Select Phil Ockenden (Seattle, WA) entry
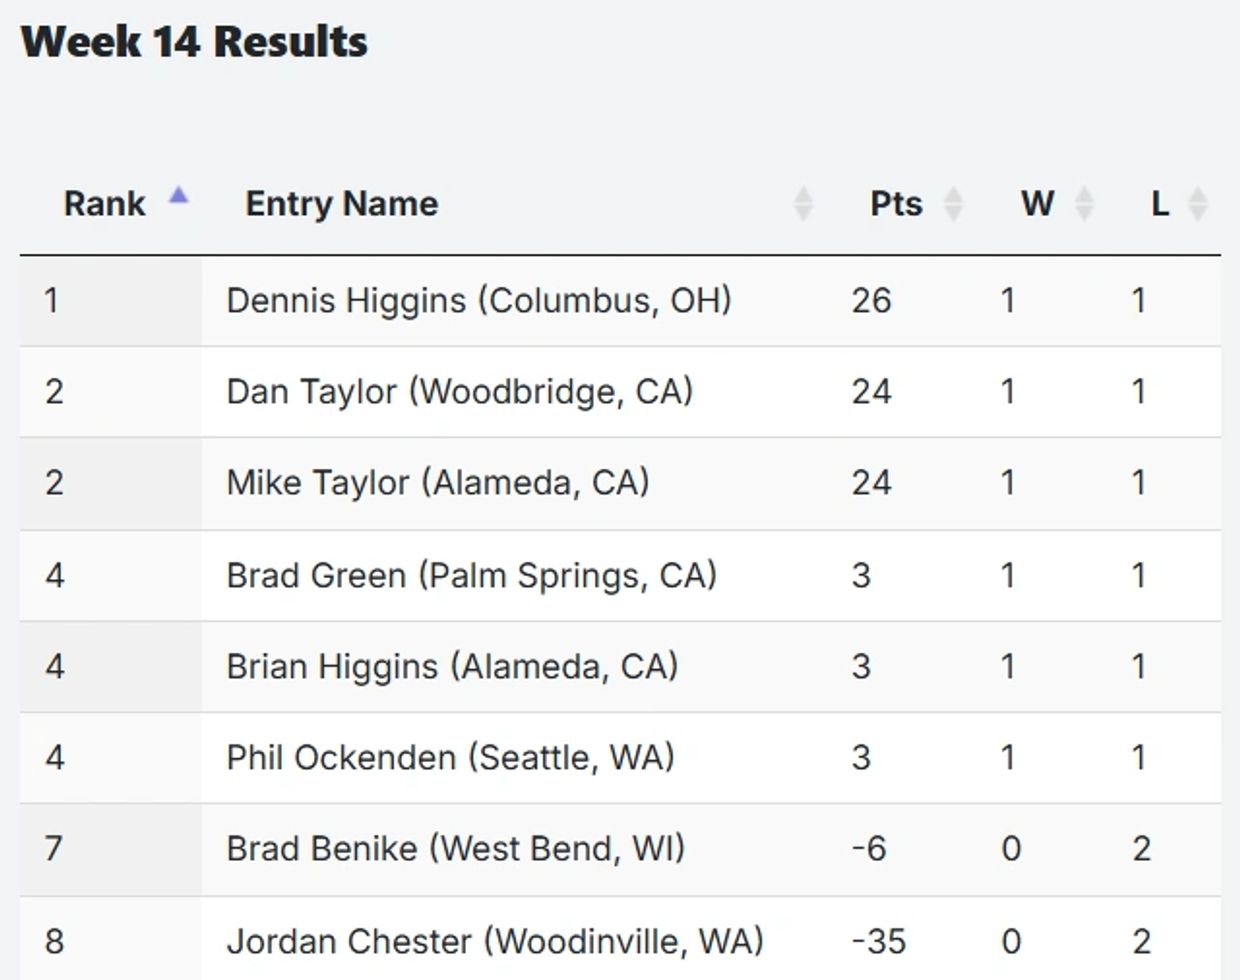 tap(450, 758)
